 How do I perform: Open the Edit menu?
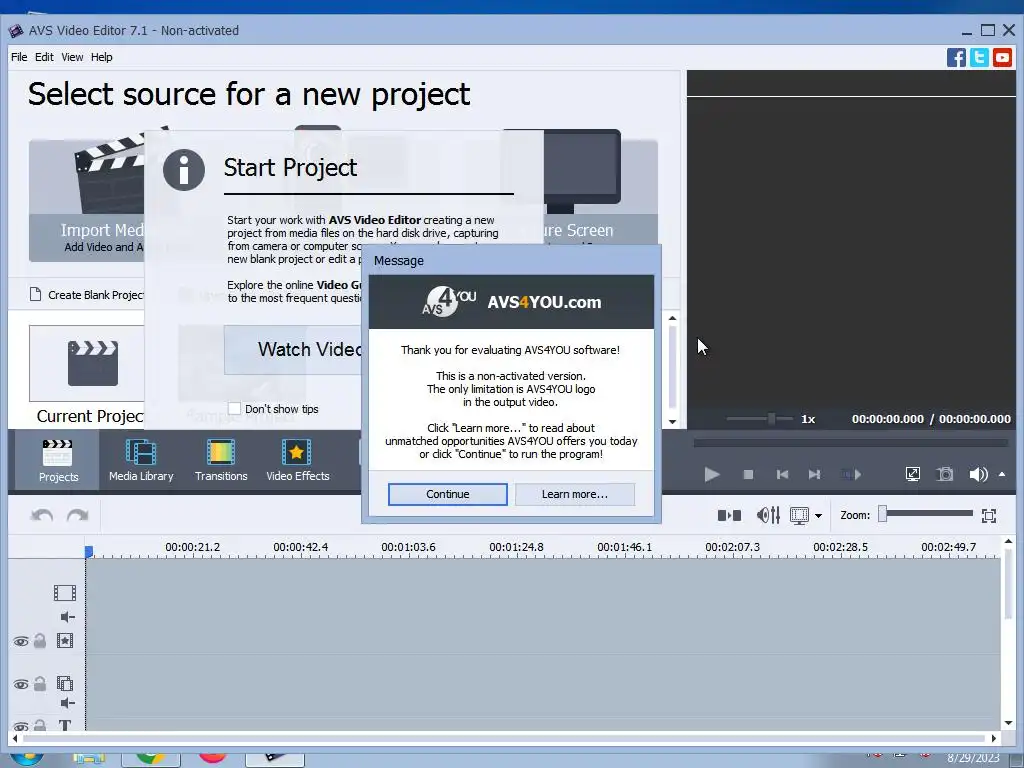44,57
